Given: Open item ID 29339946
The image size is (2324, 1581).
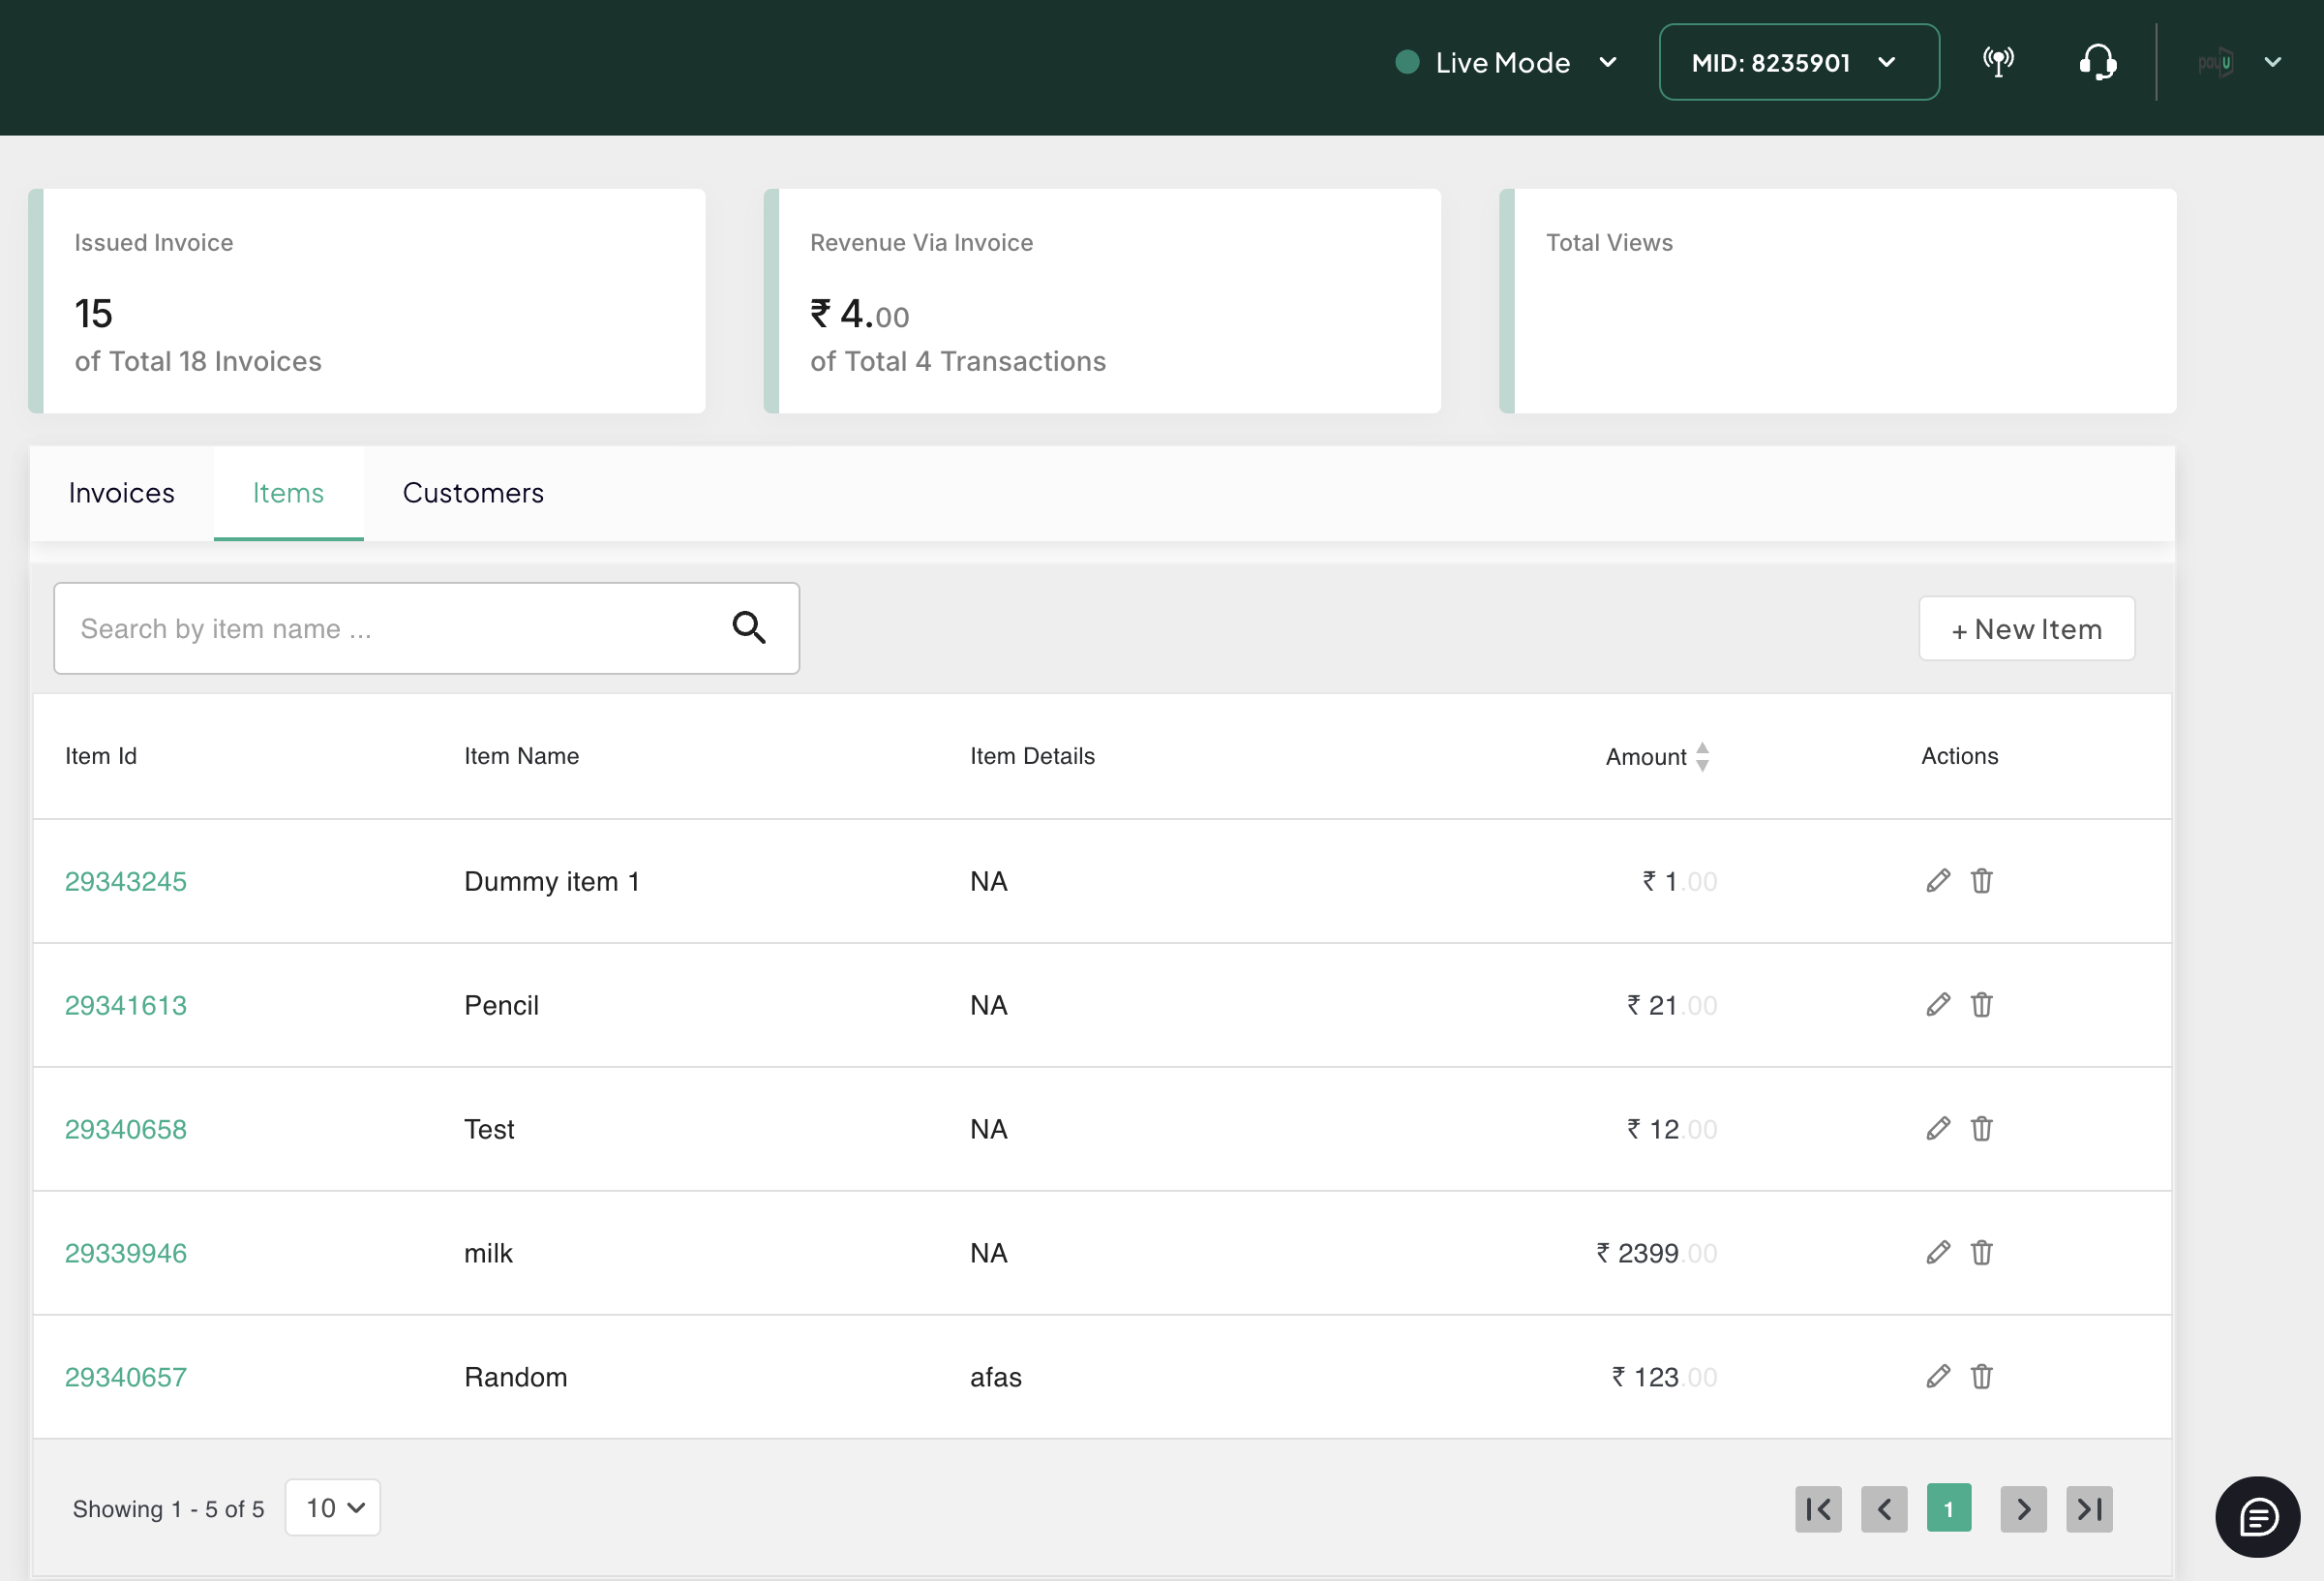Looking at the screenshot, I should coord(126,1253).
